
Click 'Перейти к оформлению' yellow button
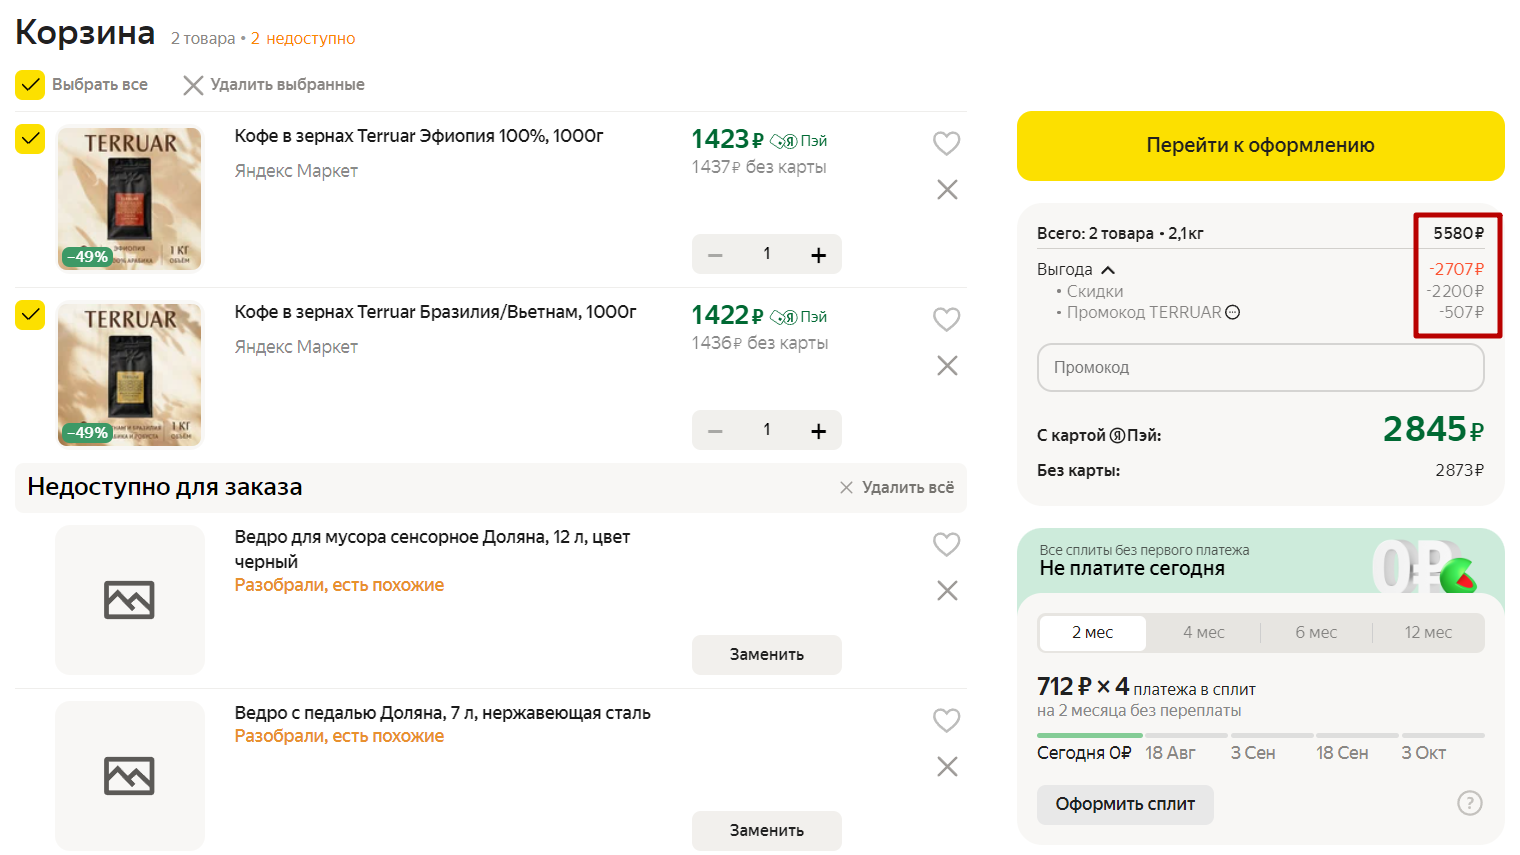pyautogui.click(x=1260, y=146)
